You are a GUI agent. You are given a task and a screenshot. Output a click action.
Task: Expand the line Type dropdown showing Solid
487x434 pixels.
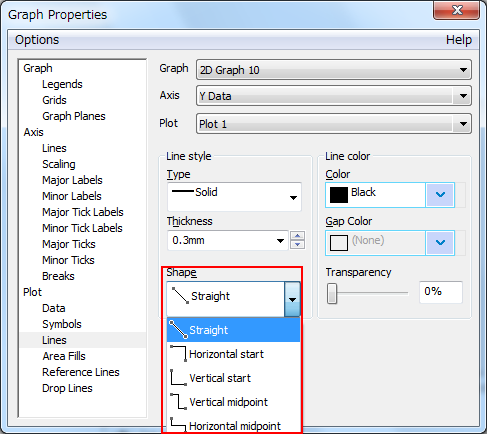pos(234,197)
